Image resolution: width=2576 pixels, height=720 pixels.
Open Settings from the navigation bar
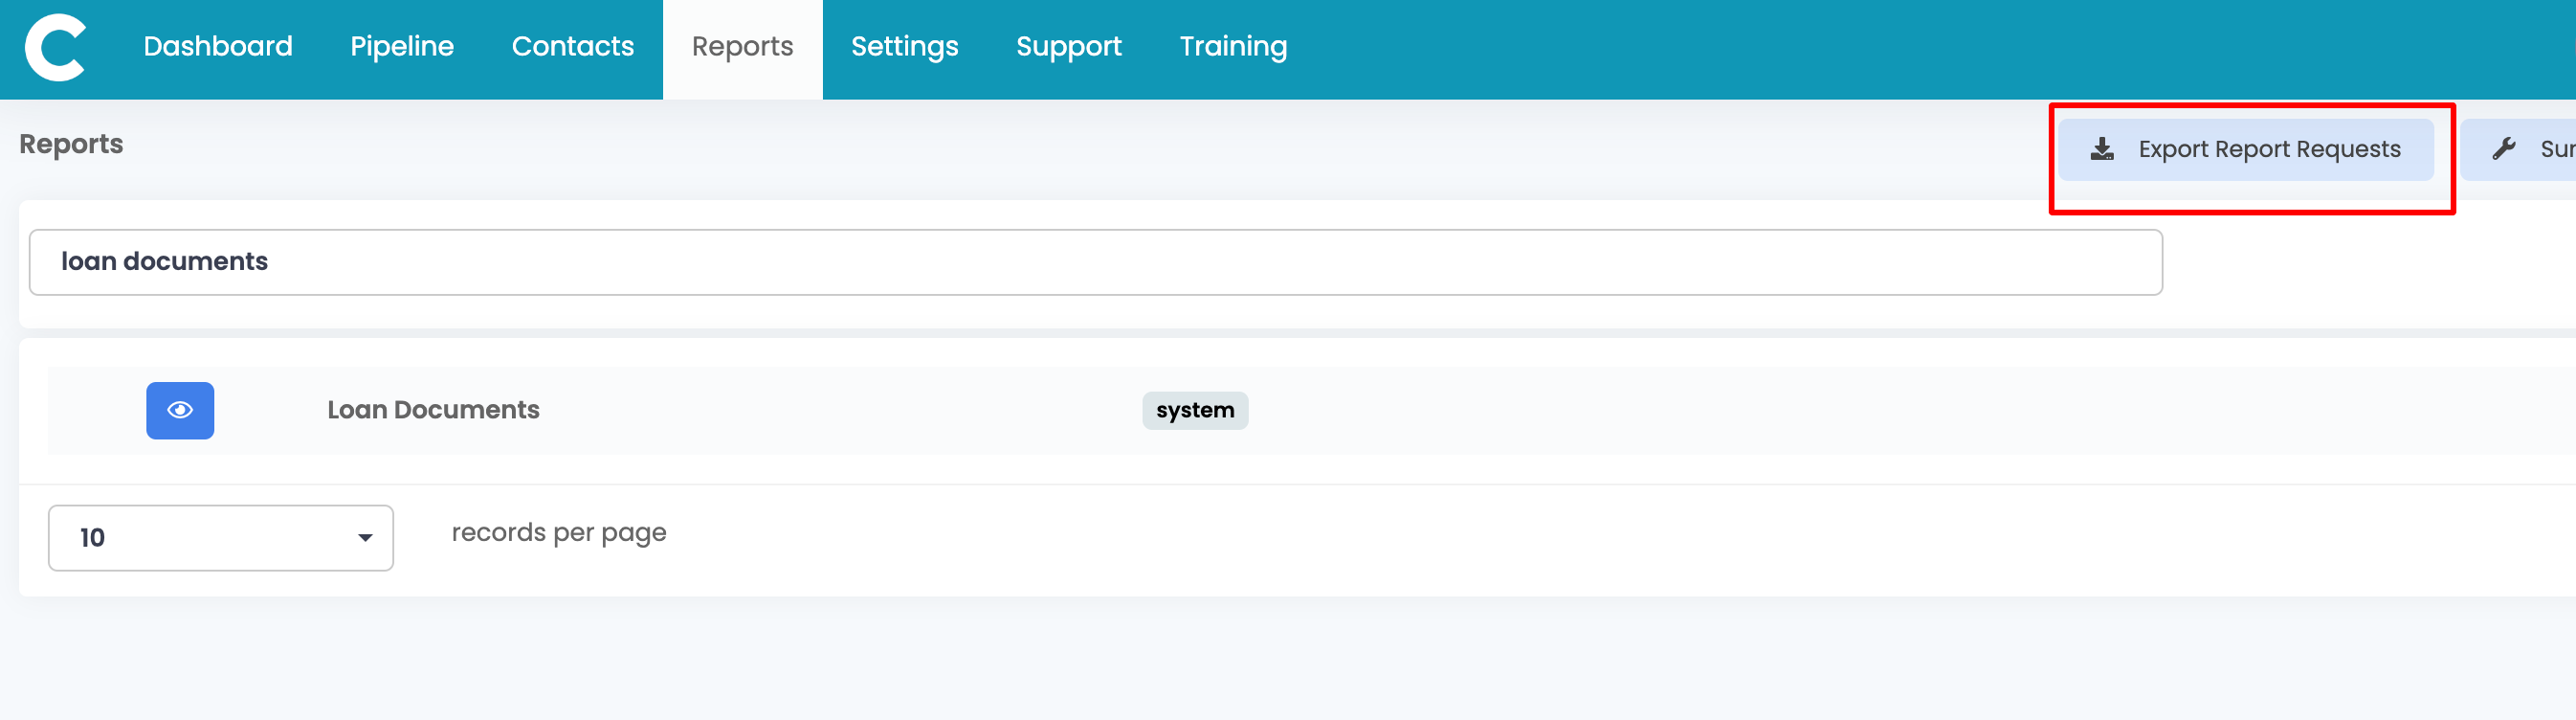tap(904, 47)
